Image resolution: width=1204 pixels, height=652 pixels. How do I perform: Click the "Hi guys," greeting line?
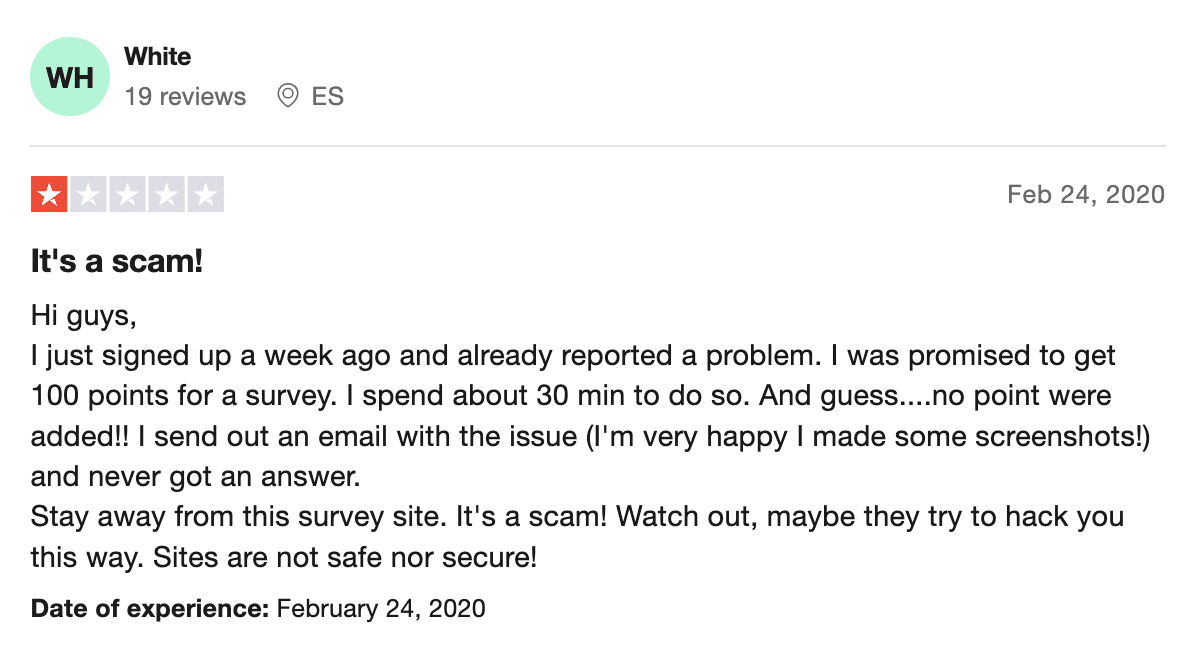pos(82,316)
